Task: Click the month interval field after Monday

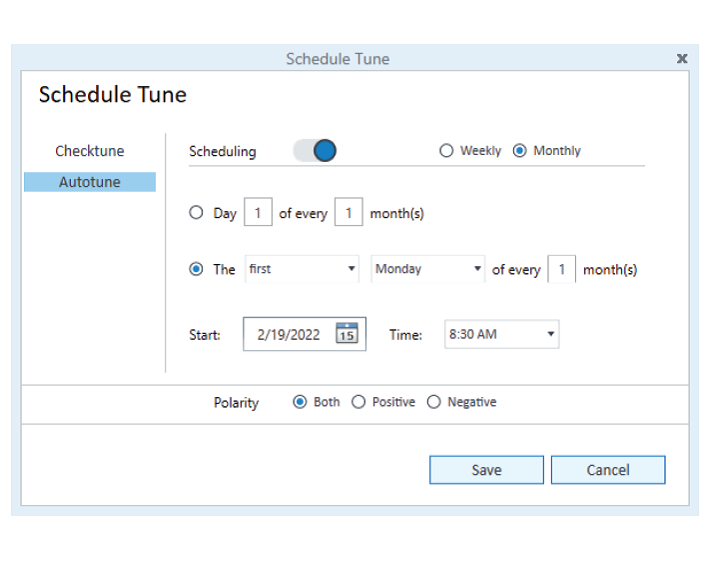Action: [561, 269]
